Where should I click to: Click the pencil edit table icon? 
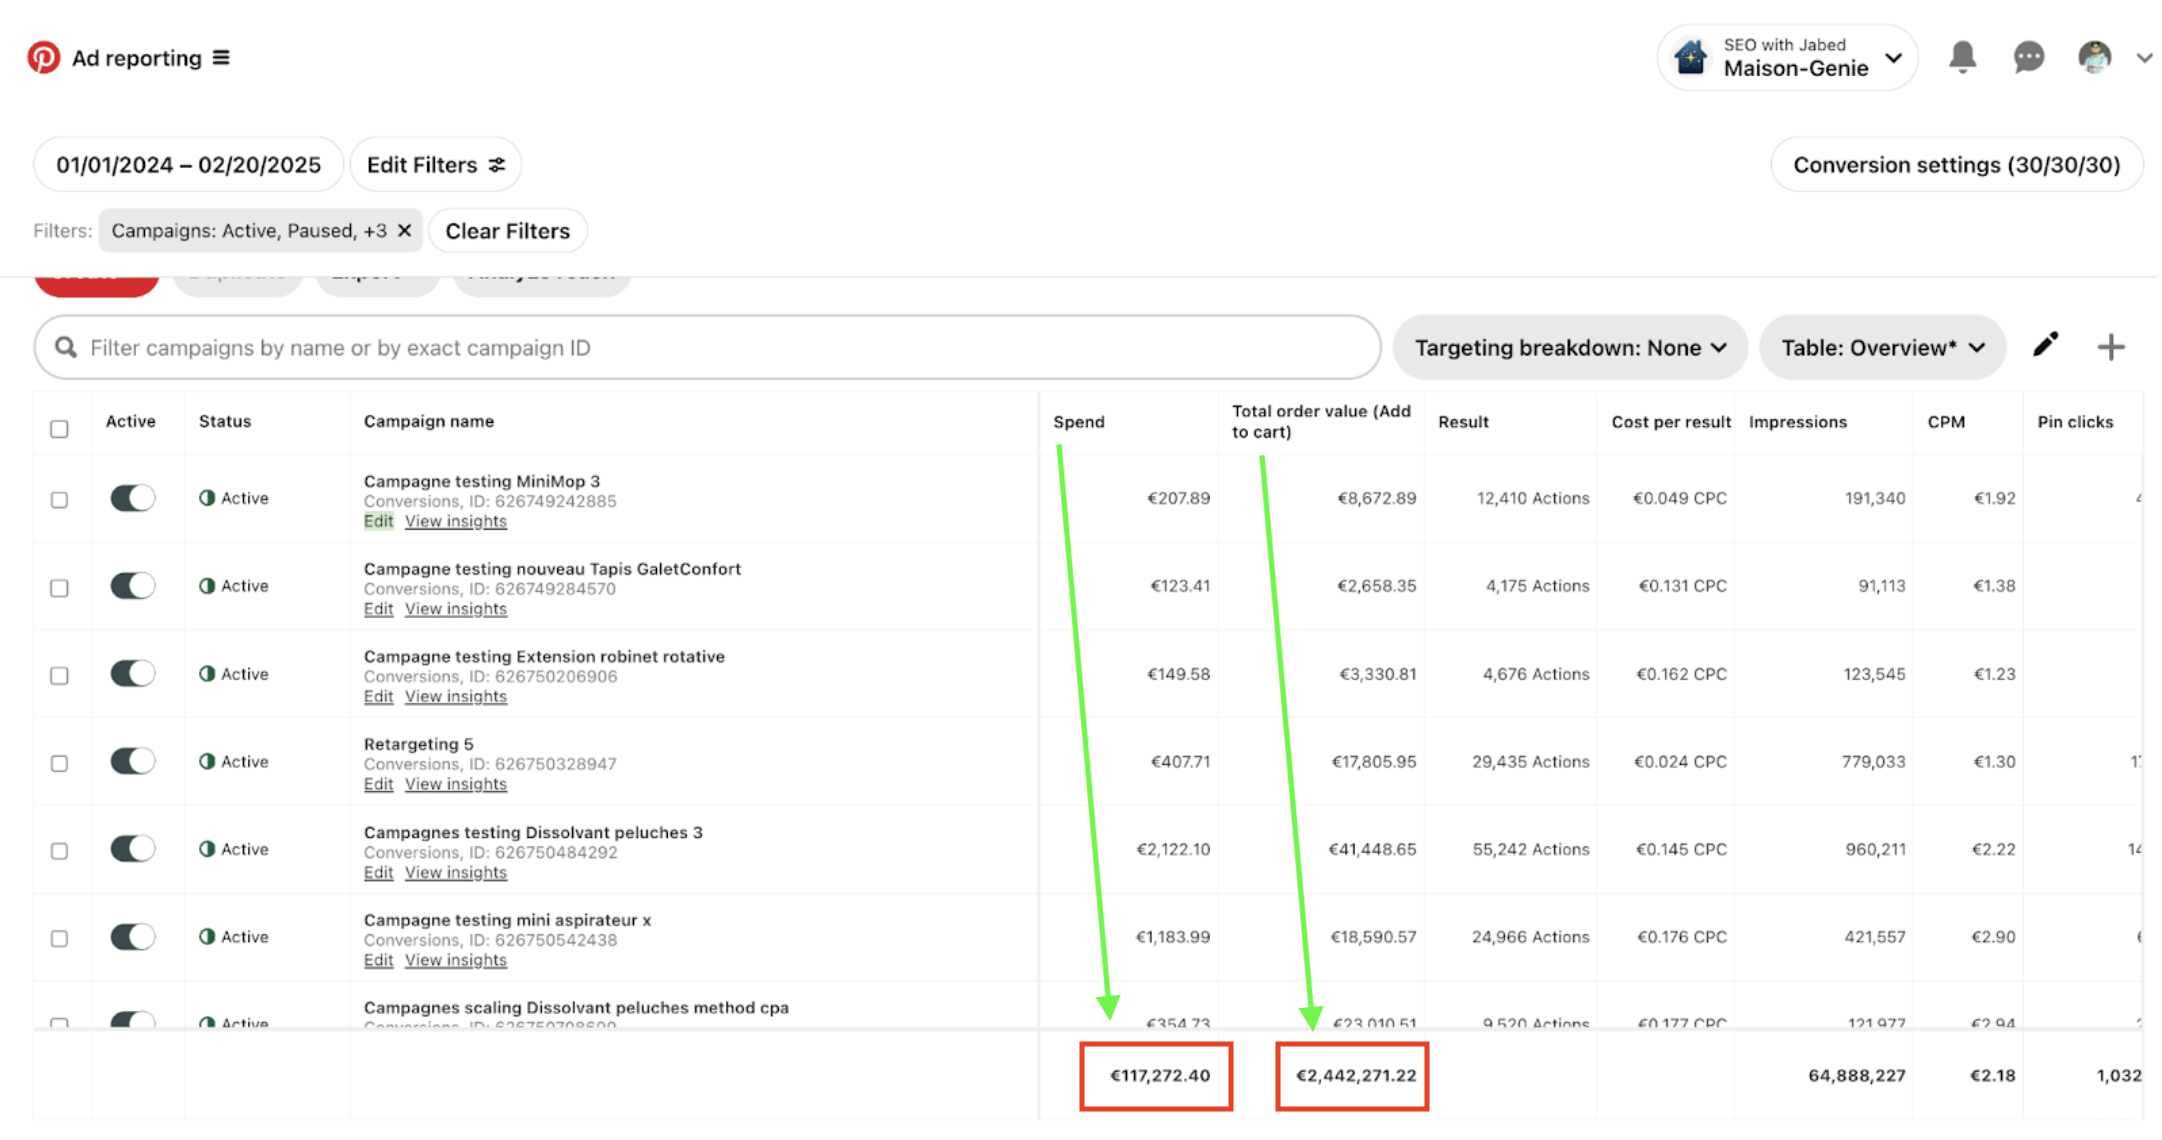click(2045, 346)
